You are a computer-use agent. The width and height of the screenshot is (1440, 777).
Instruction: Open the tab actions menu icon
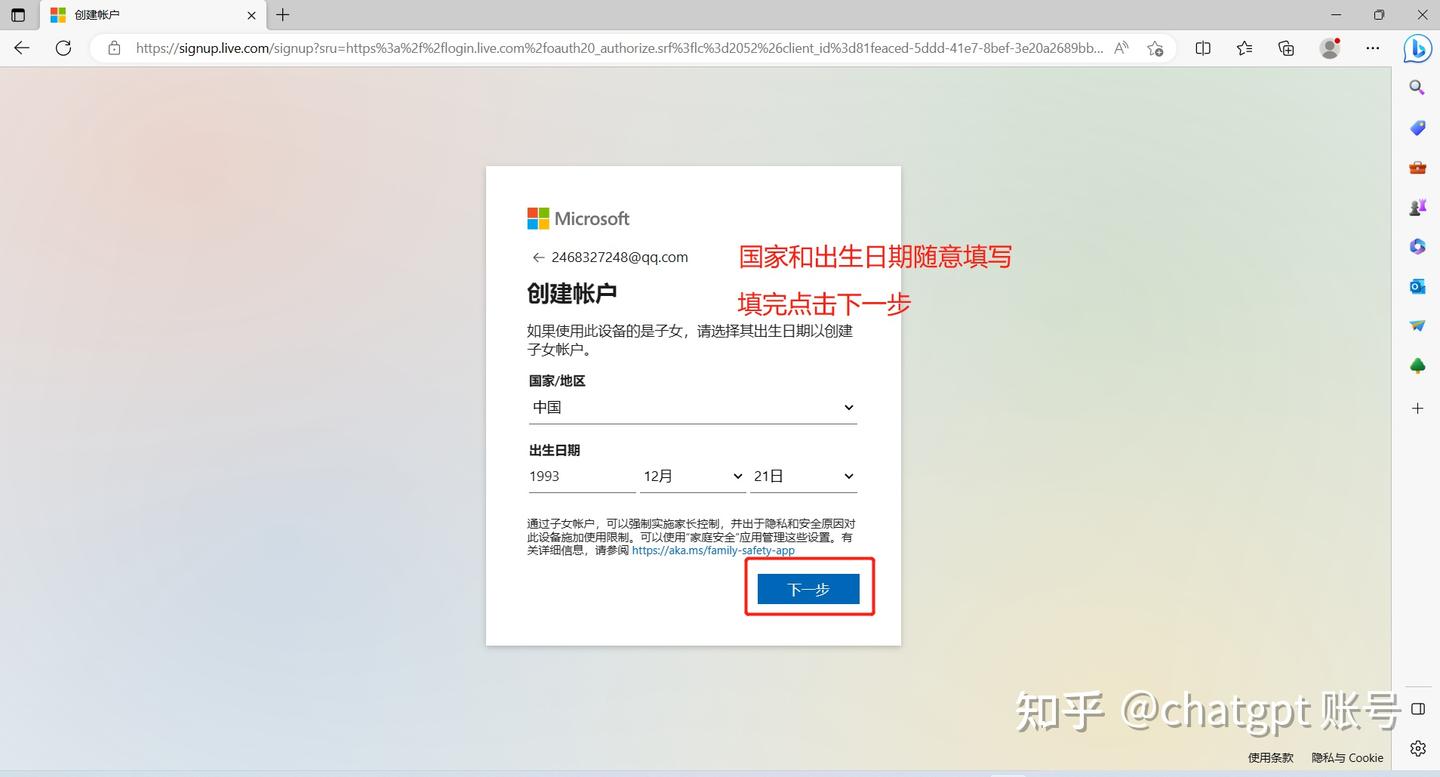(x=18, y=15)
